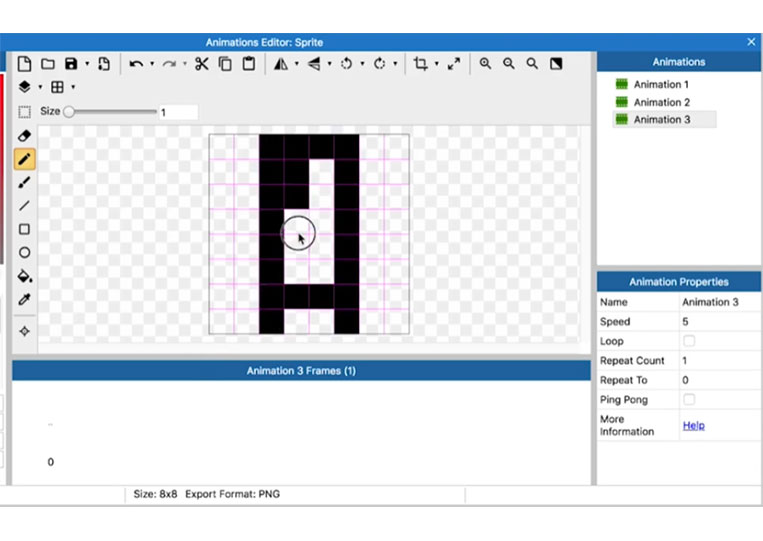Flip the image horizontally
This screenshot has width=763, height=541.
click(281, 64)
